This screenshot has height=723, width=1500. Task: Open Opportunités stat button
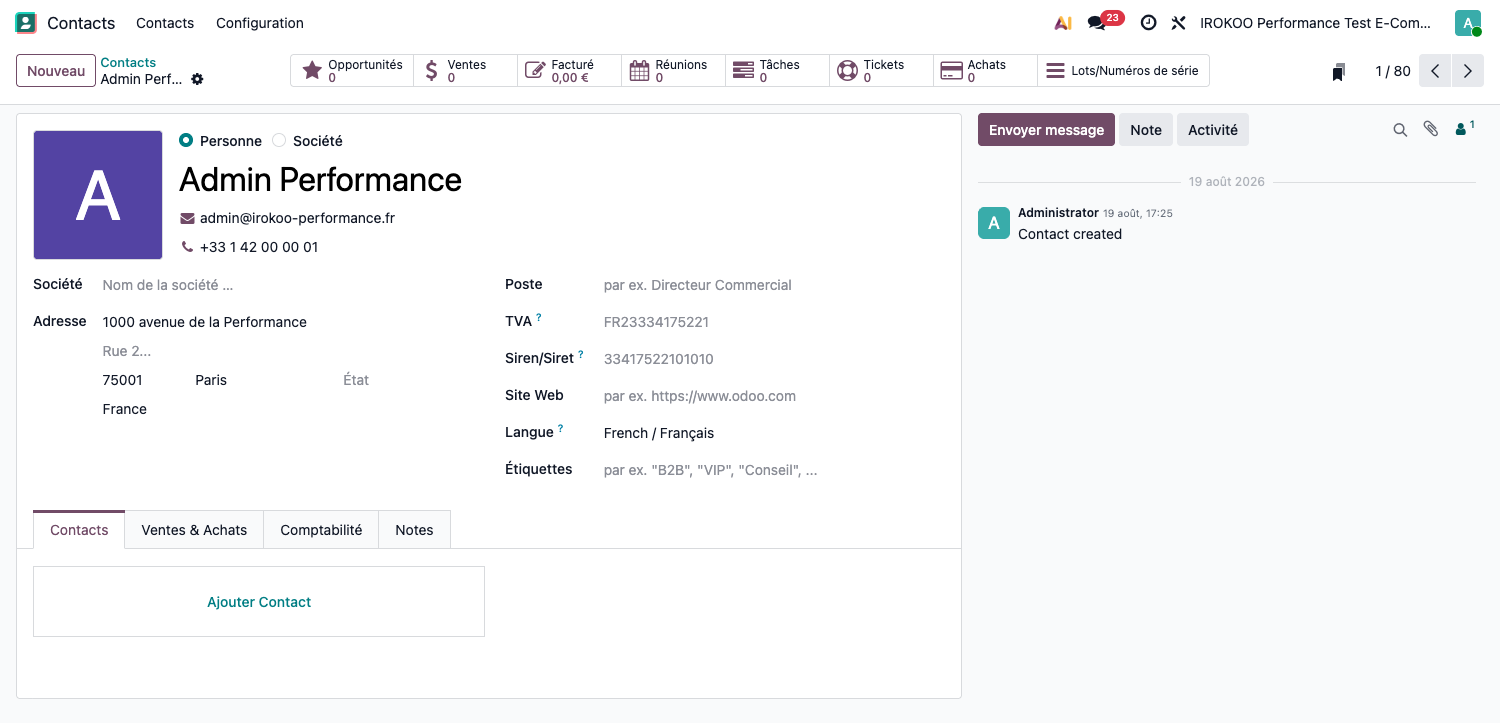[352, 71]
